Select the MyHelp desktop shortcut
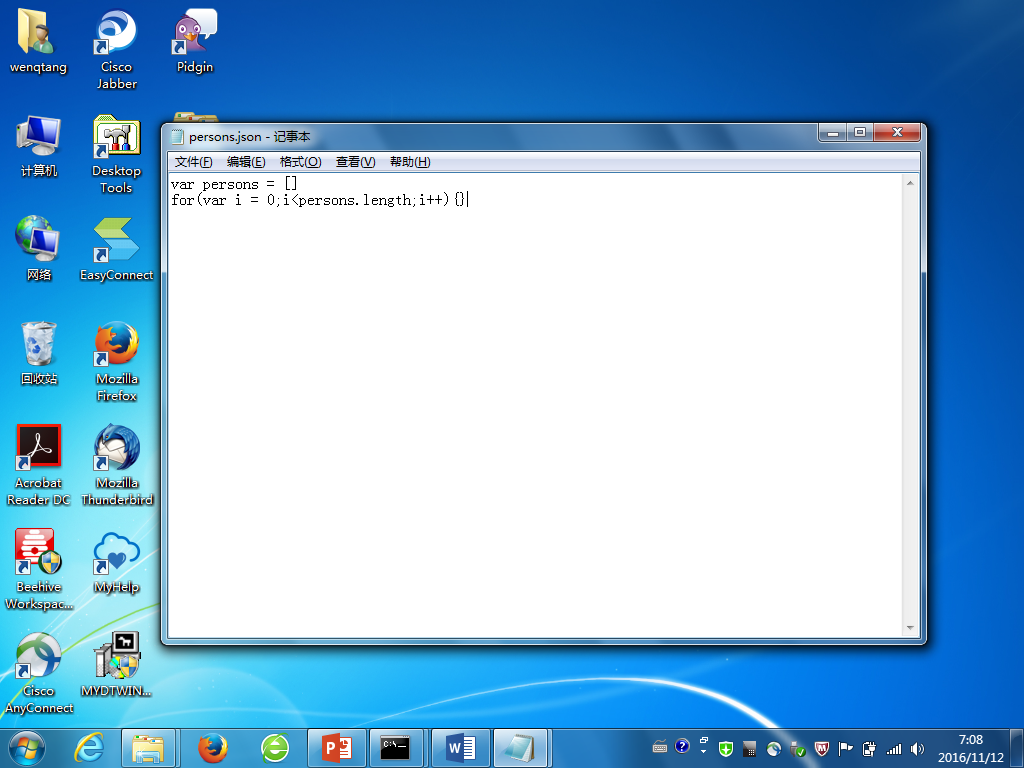This screenshot has height=768, width=1024. pyautogui.click(x=116, y=562)
